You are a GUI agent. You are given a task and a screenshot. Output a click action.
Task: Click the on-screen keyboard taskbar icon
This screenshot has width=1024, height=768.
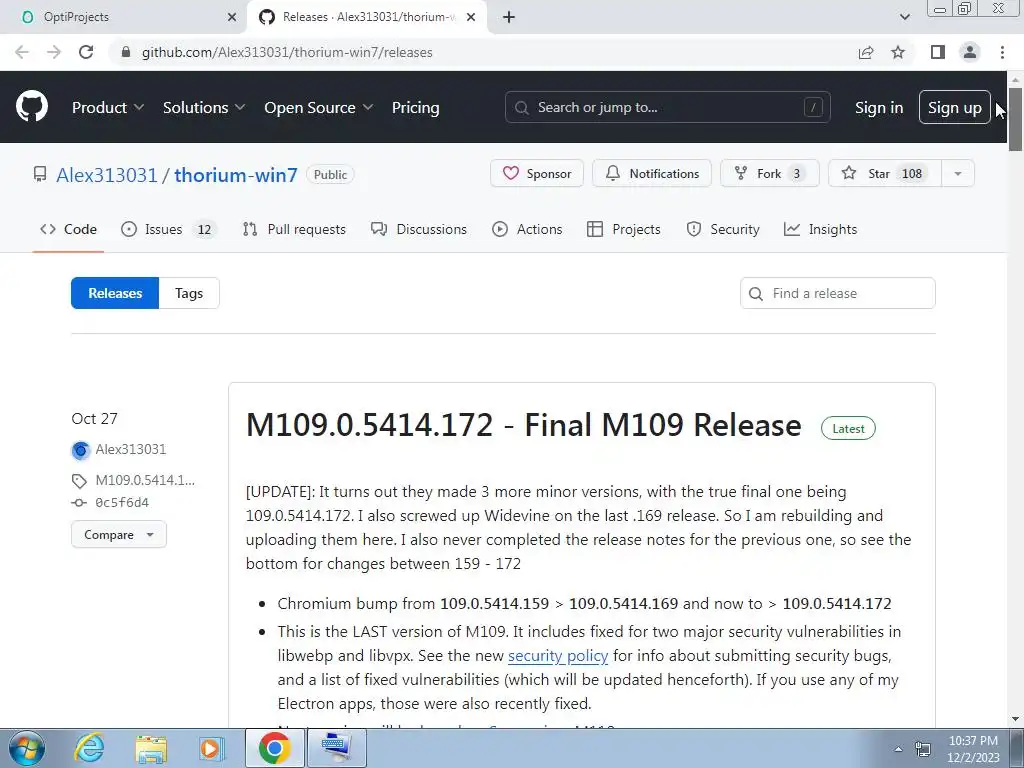coord(336,748)
